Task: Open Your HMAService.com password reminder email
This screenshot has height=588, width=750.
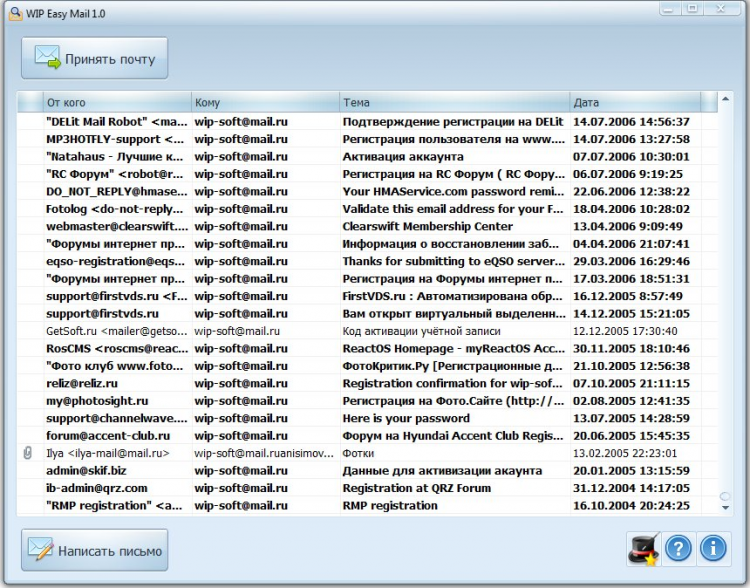Action: [367, 191]
